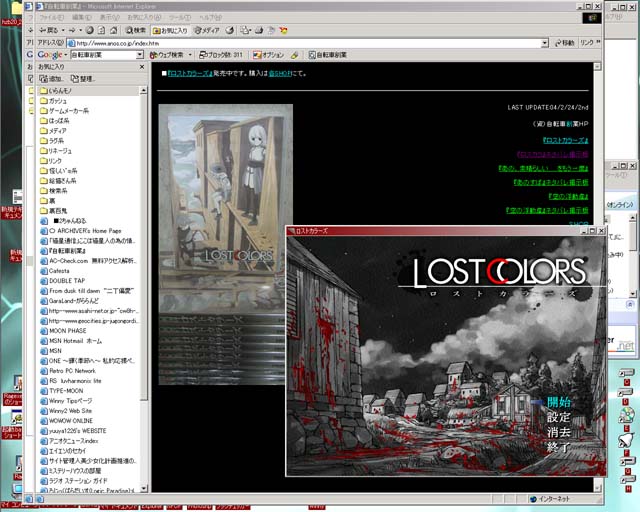Click the IE Forward arrow button
Screen dimensions: 640x512
click(x=72, y=30)
